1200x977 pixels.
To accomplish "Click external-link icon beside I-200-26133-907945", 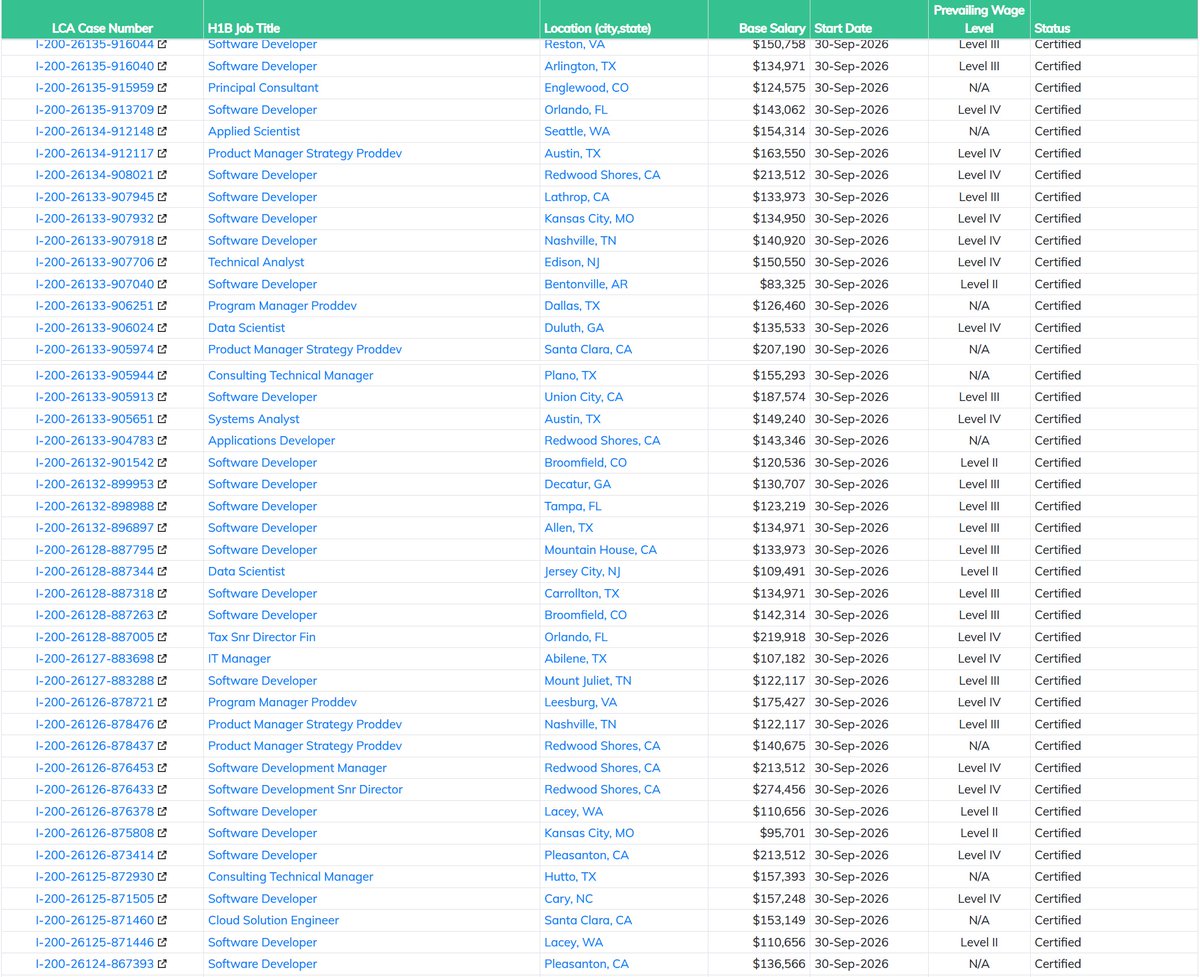I will 162,197.
